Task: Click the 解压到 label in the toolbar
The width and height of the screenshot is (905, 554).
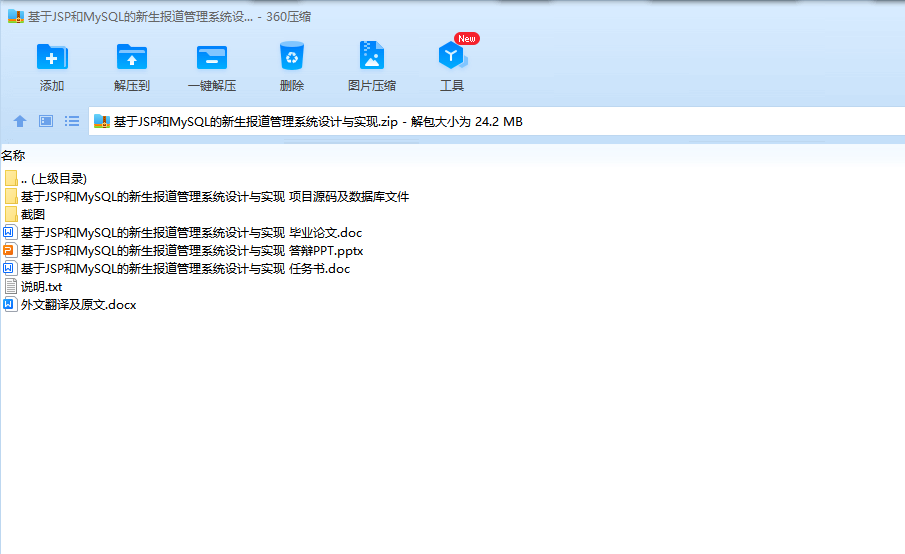Action: pos(132,85)
